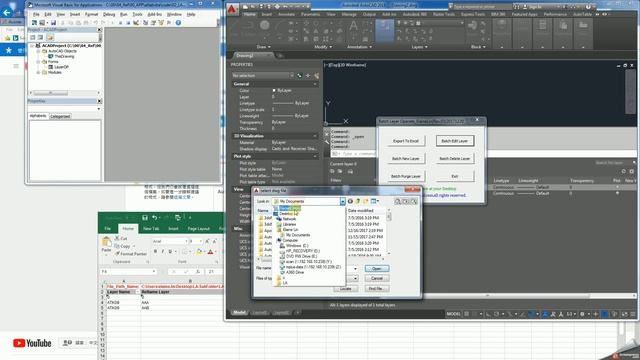Viewport: 640px width, 360px height.
Task: Open the Excel File tab
Action: (x=108, y=229)
